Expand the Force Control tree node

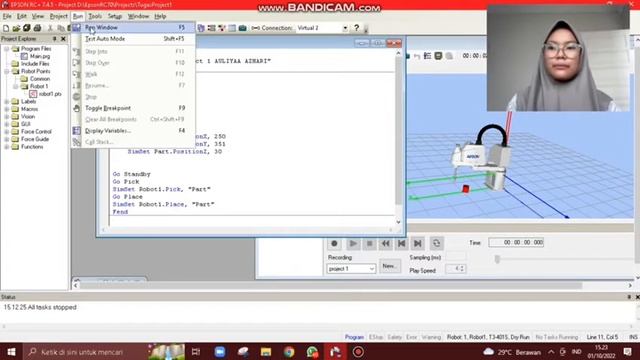pyautogui.click(x=7, y=132)
